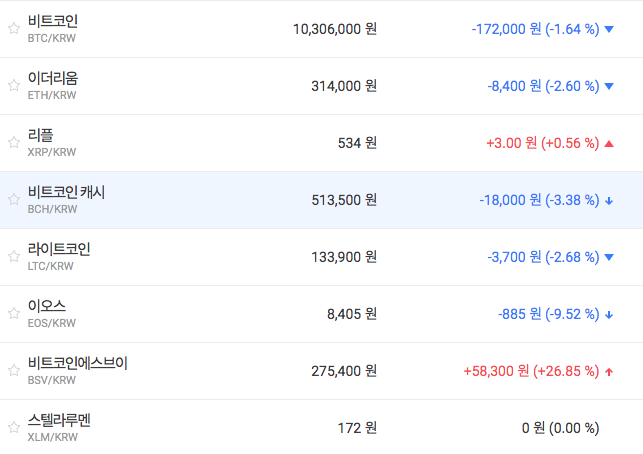This screenshot has width=643, height=454.
Task: Click the 133,900 원 Litecoin price
Action: (344, 257)
